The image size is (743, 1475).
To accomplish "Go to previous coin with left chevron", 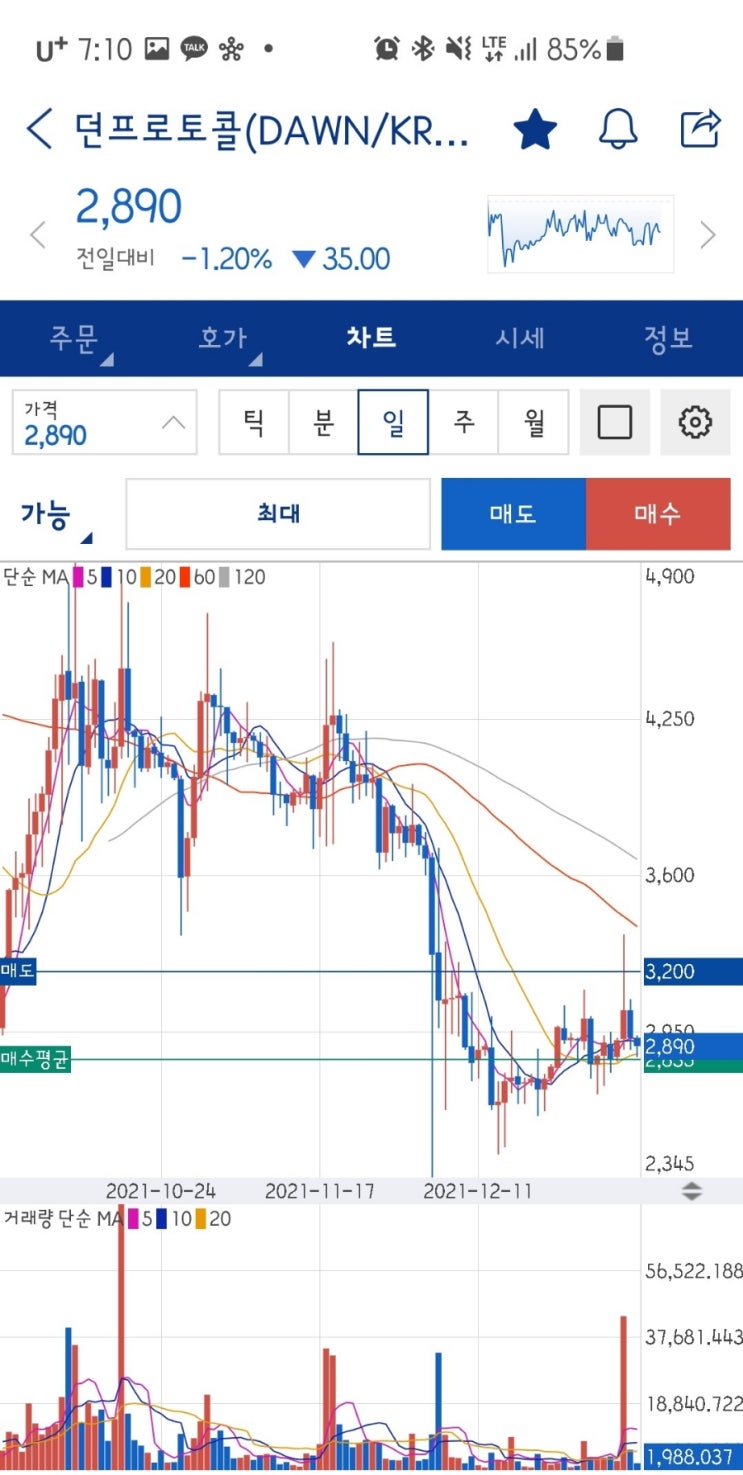I will point(38,236).
